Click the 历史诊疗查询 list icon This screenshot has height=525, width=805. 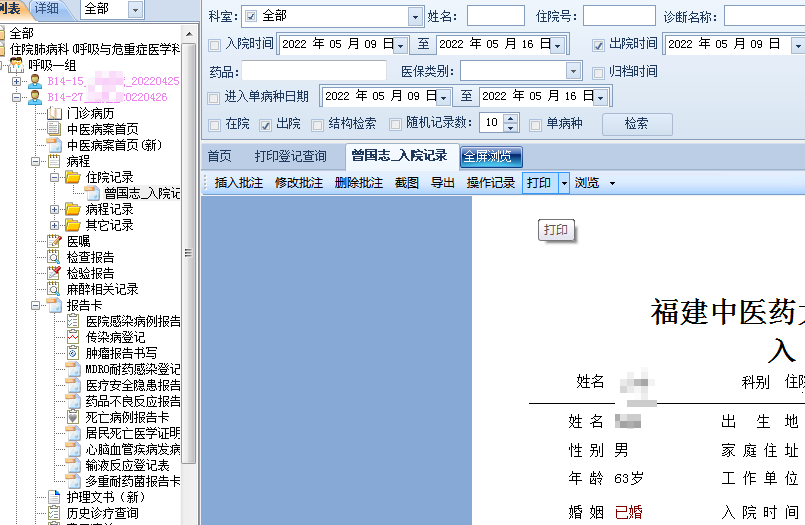pos(54,513)
